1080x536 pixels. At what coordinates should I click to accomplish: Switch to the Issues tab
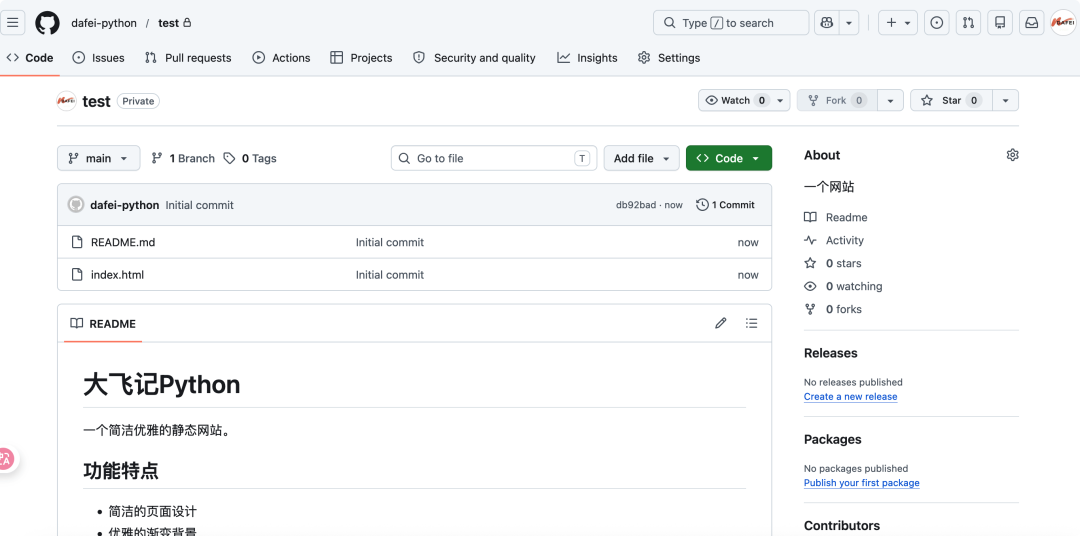pos(98,58)
